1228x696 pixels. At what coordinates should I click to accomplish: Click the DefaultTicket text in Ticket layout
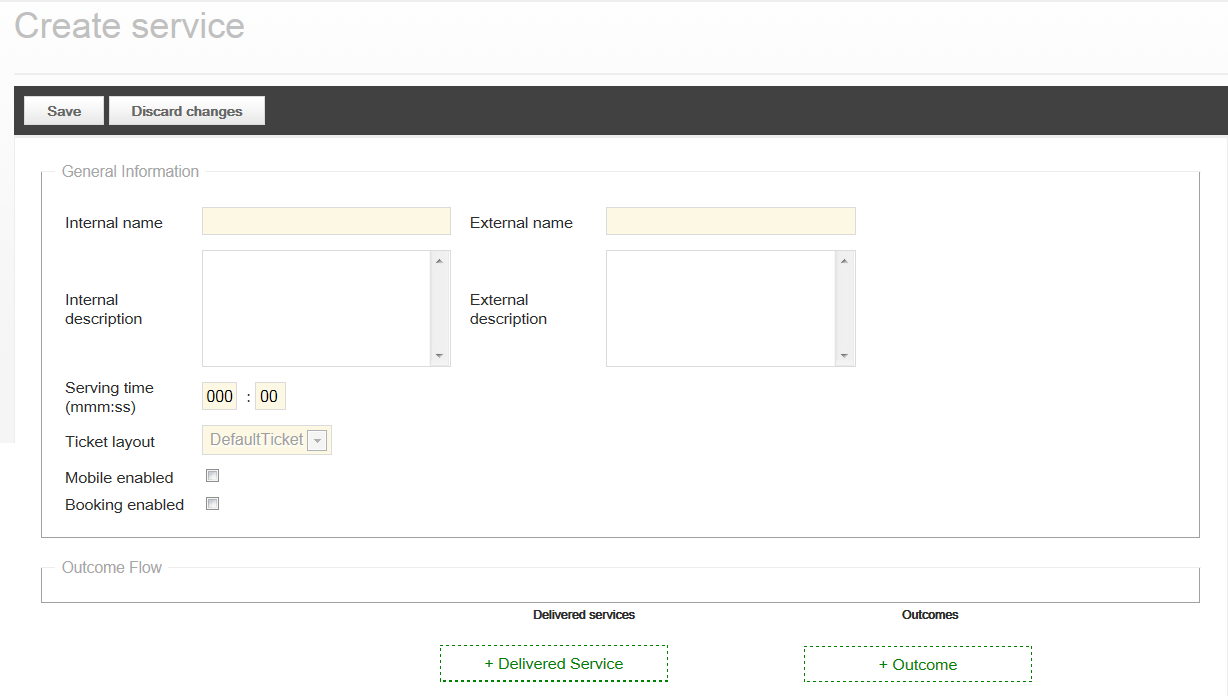pos(256,440)
